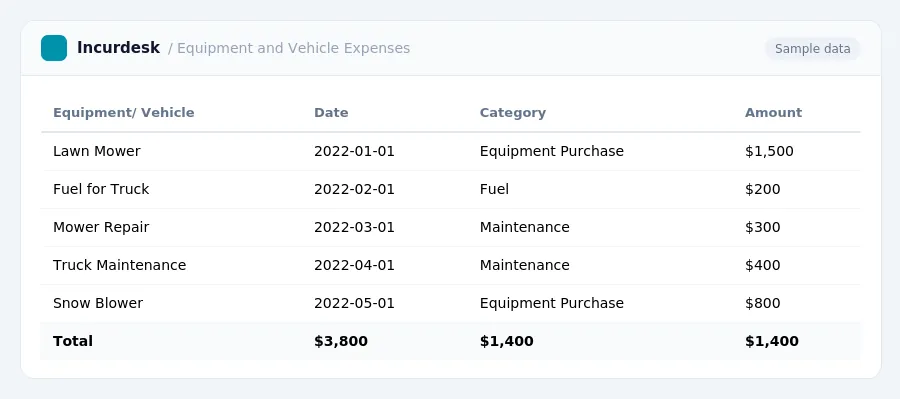
Task: Click the teal Incurdesk logo icon
Action: coord(54,48)
